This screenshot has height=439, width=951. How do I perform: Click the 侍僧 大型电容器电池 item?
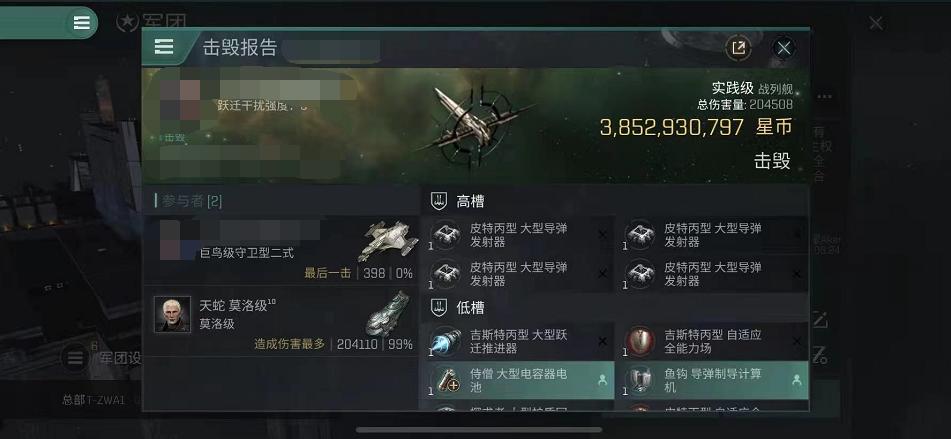pos(517,380)
